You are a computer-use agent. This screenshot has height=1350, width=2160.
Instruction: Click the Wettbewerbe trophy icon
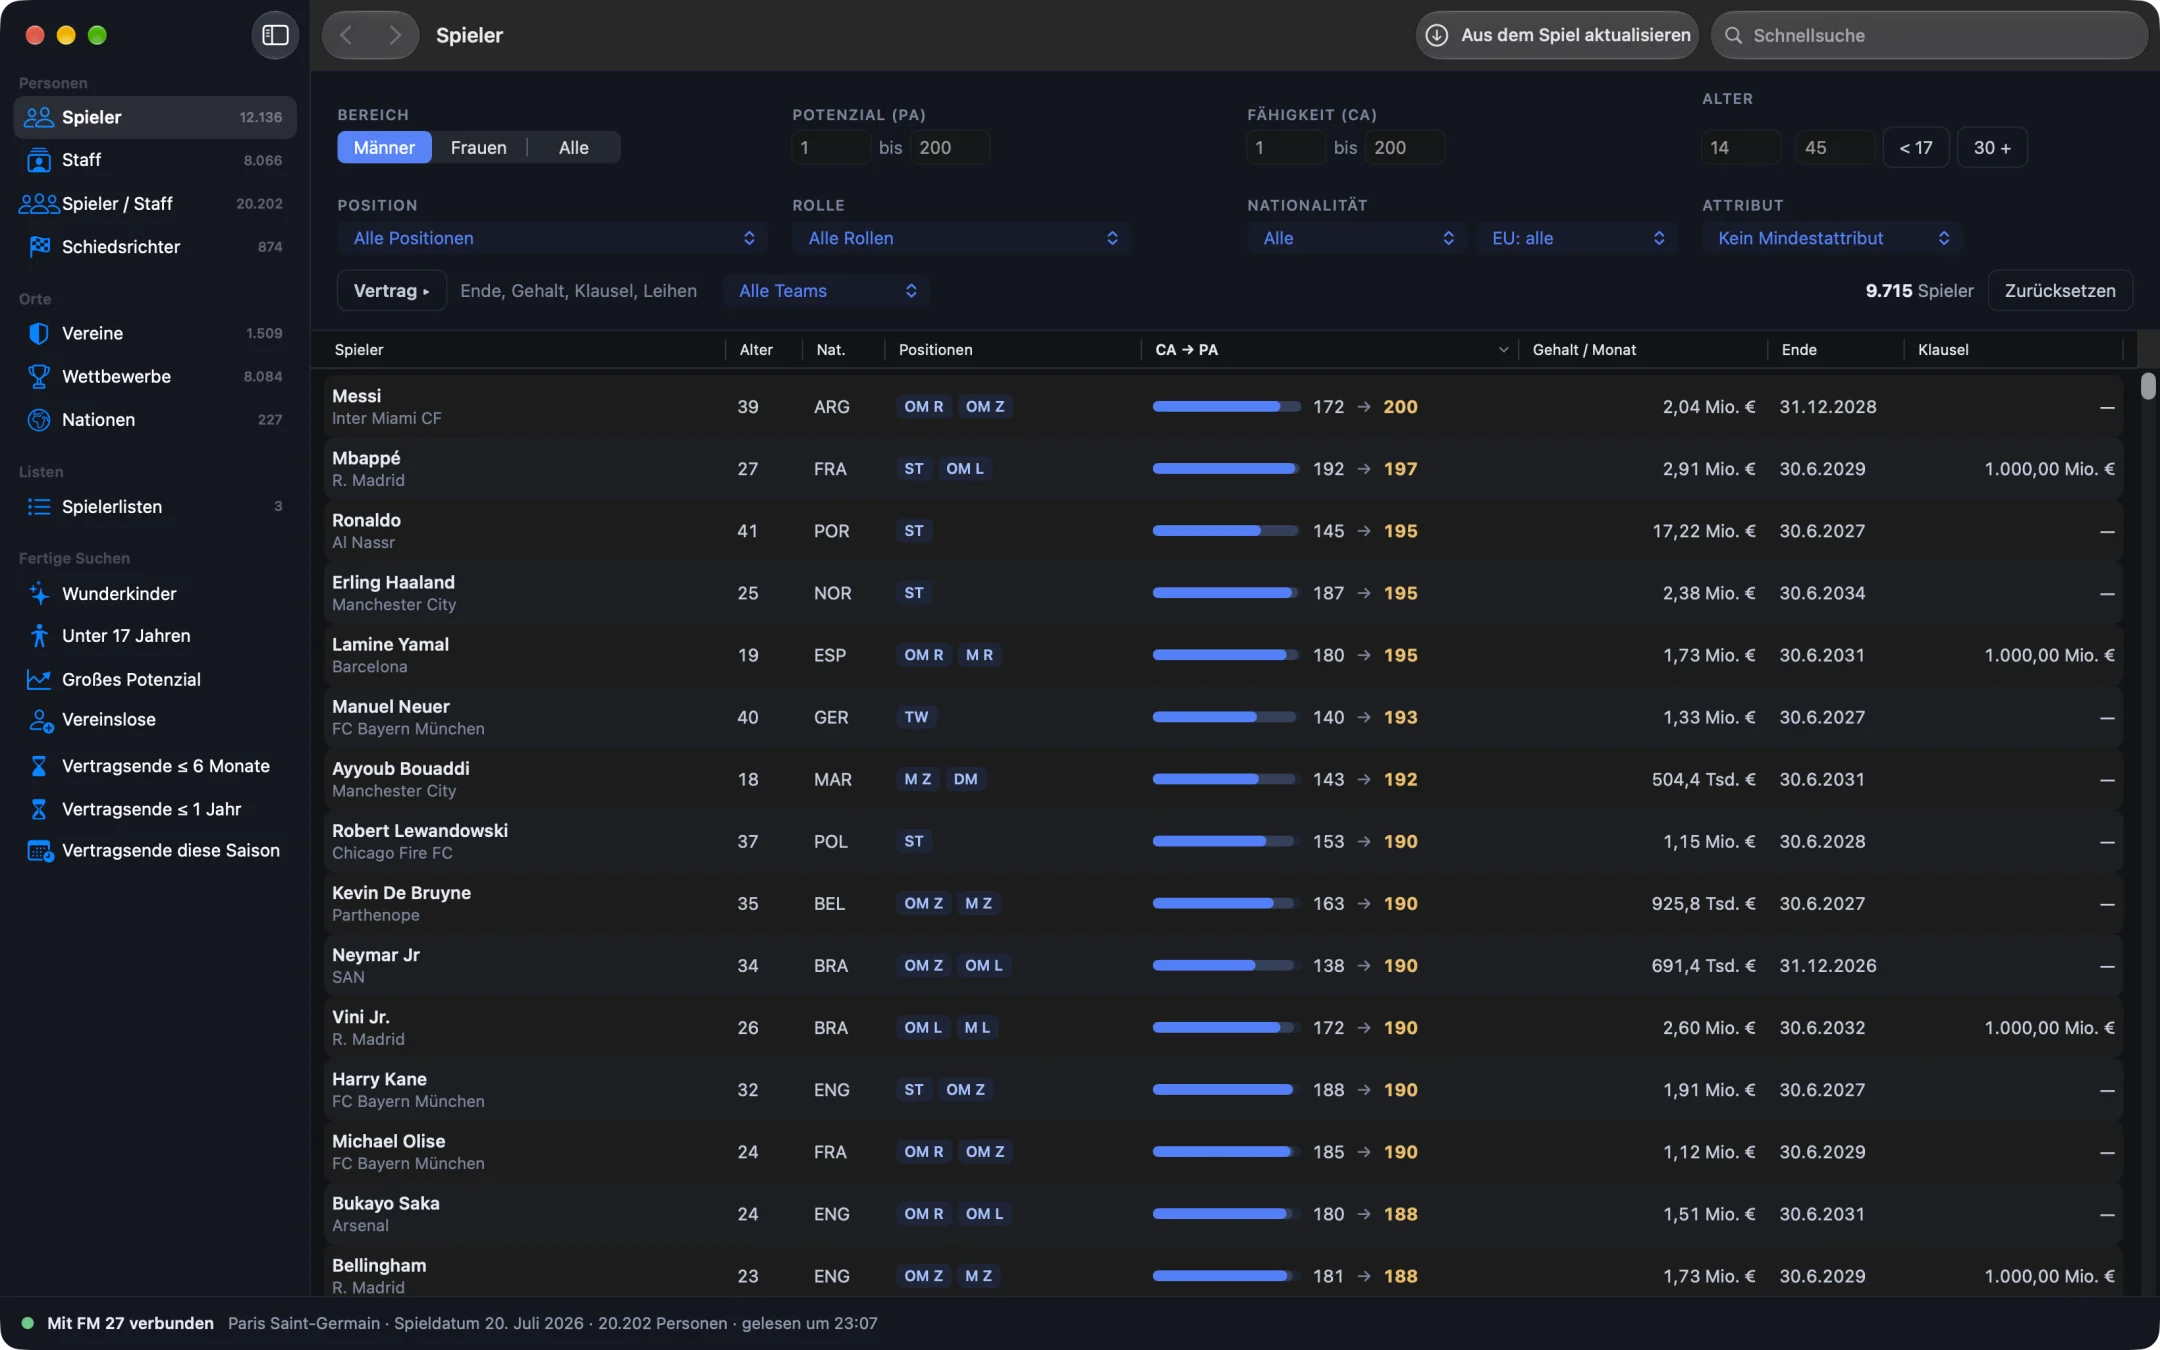39,376
